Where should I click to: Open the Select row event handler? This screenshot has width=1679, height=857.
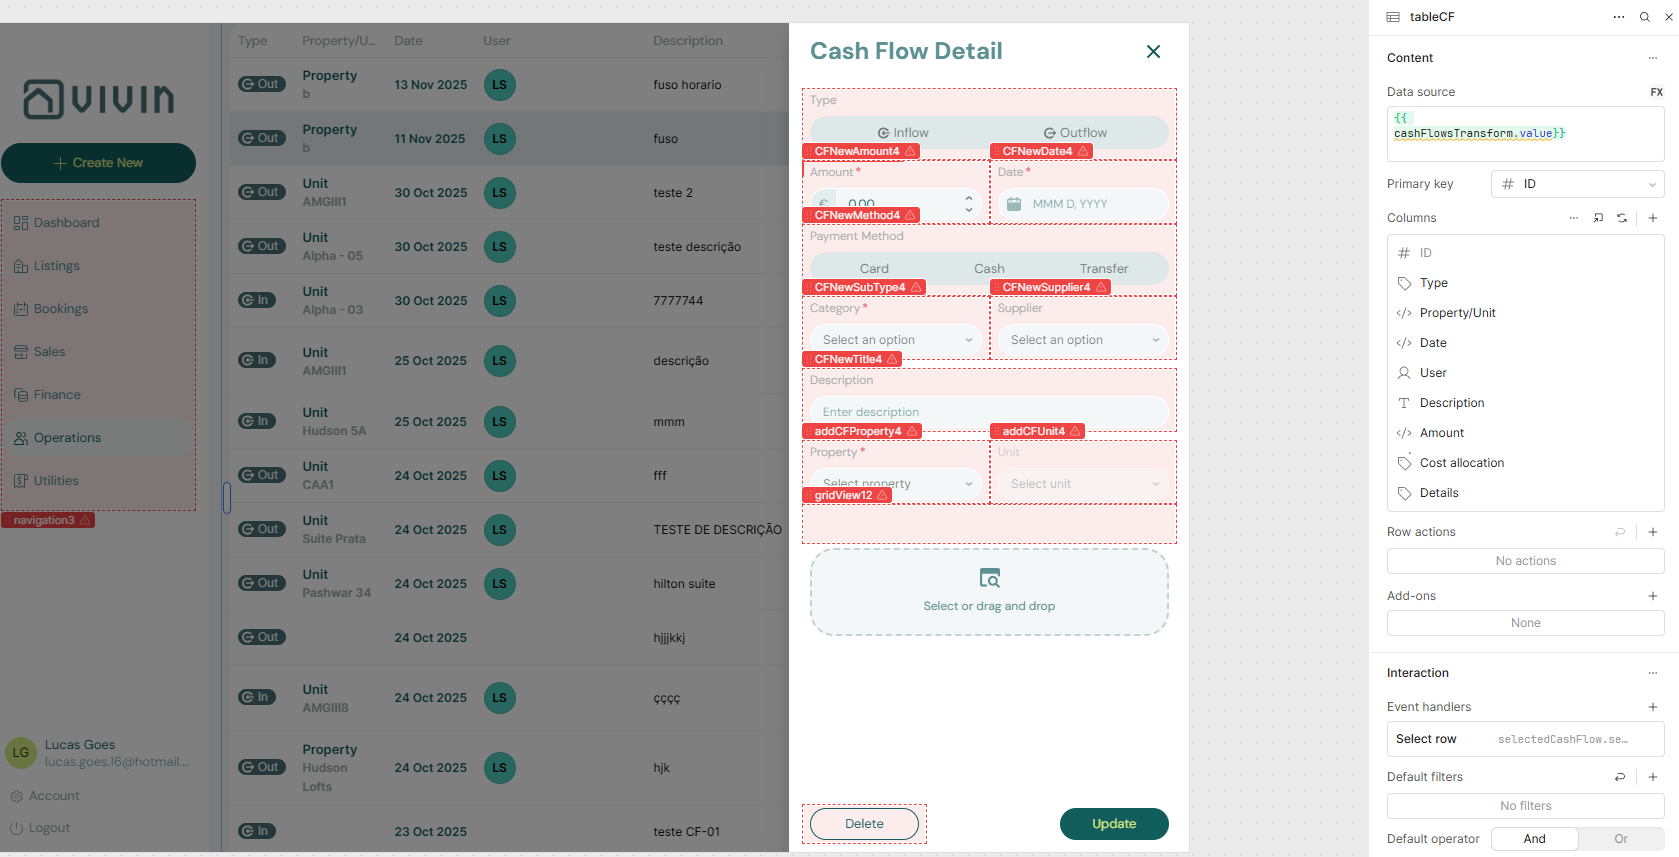pos(1526,739)
